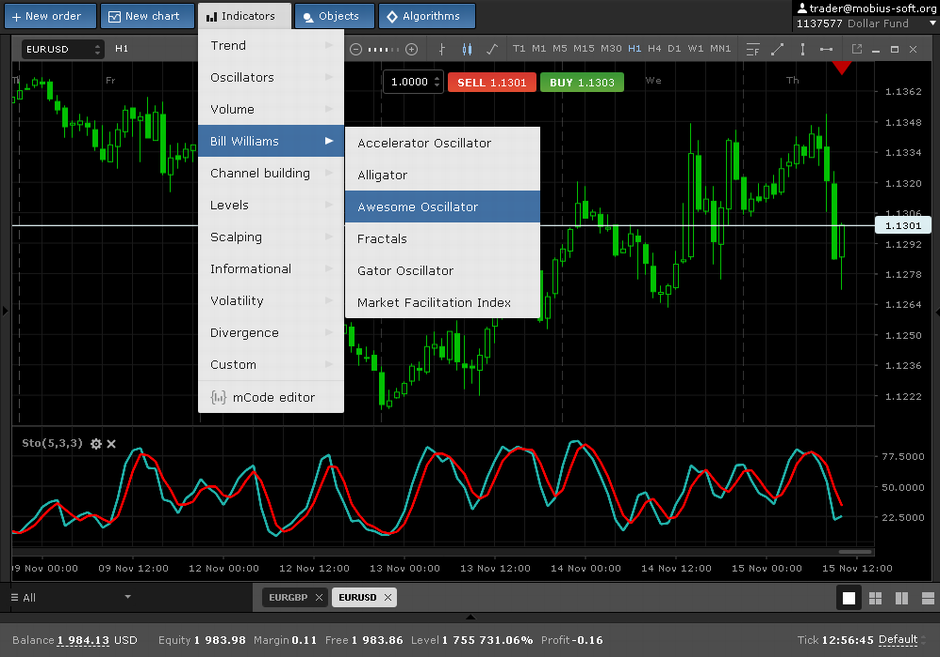940x657 pixels.
Task: Expand the Trend indicators submenu
Action: pyautogui.click(x=271, y=46)
